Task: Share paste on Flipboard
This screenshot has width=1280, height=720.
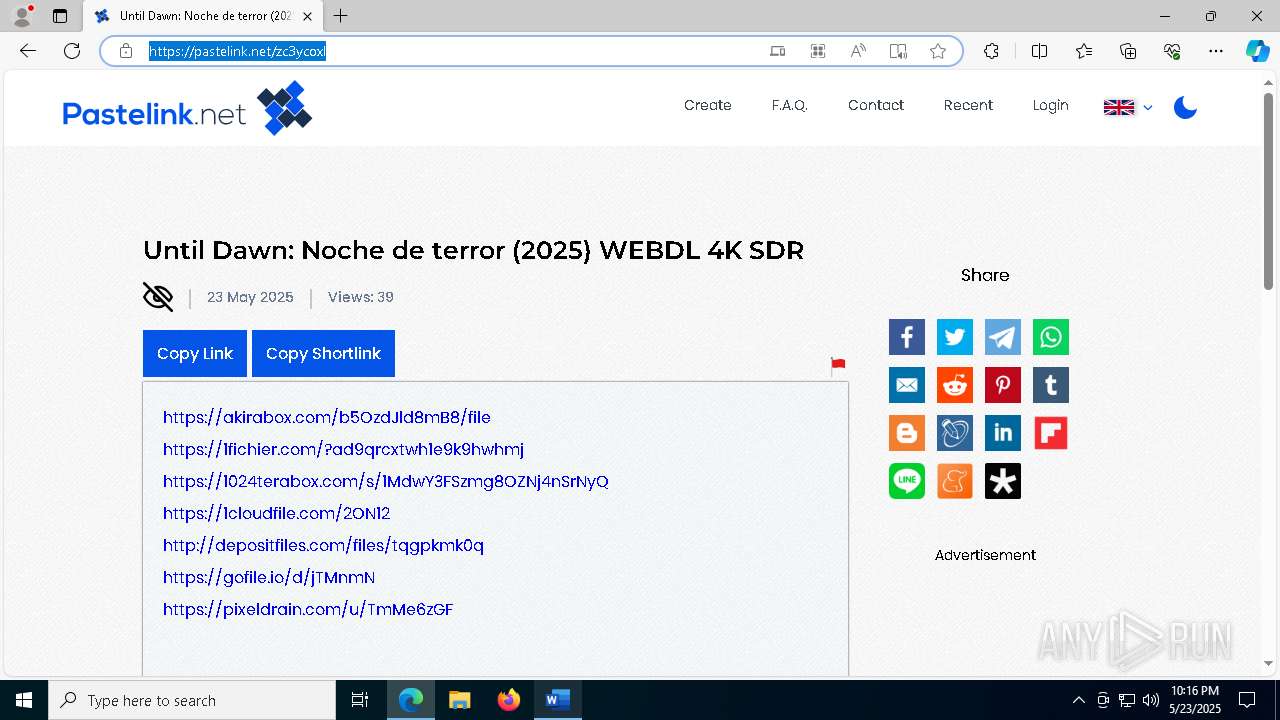Action: [1051, 433]
